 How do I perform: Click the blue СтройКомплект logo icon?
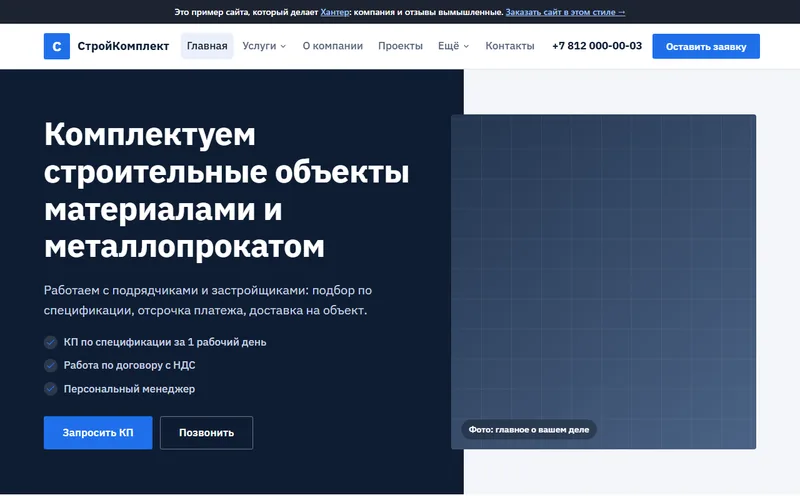pyautogui.click(x=57, y=46)
